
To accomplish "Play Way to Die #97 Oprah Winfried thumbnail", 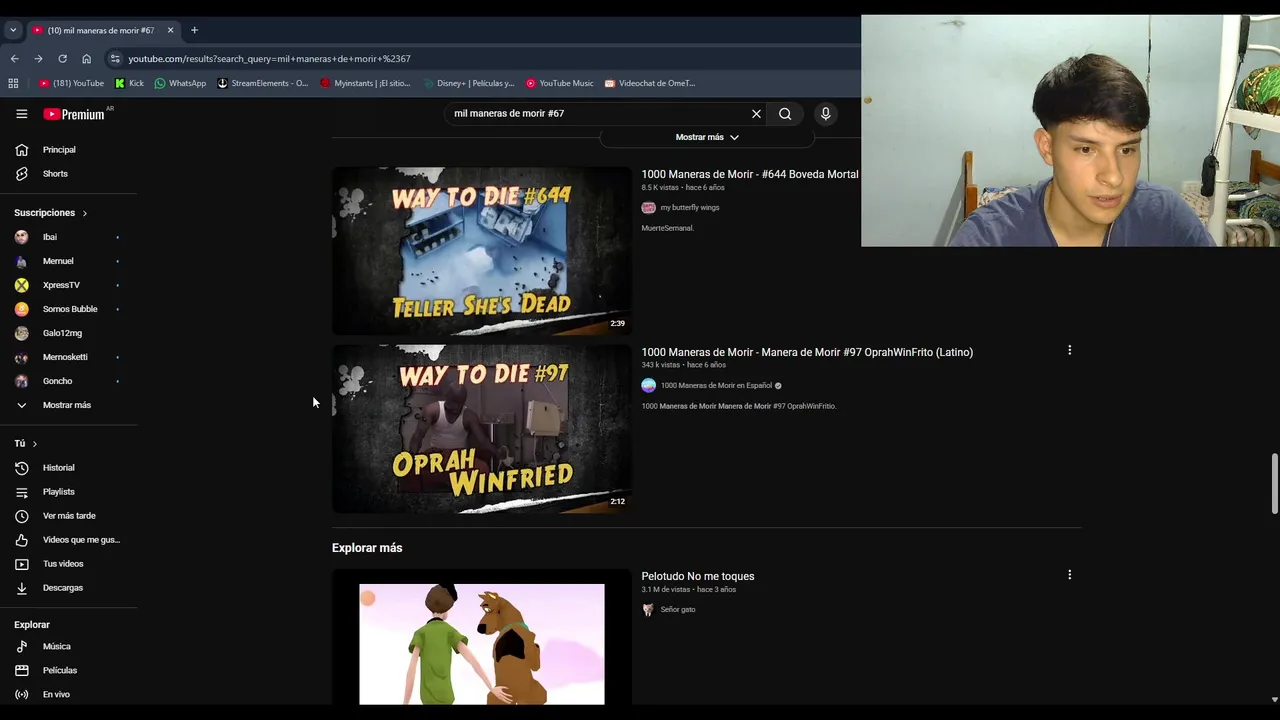I will pos(481,429).
